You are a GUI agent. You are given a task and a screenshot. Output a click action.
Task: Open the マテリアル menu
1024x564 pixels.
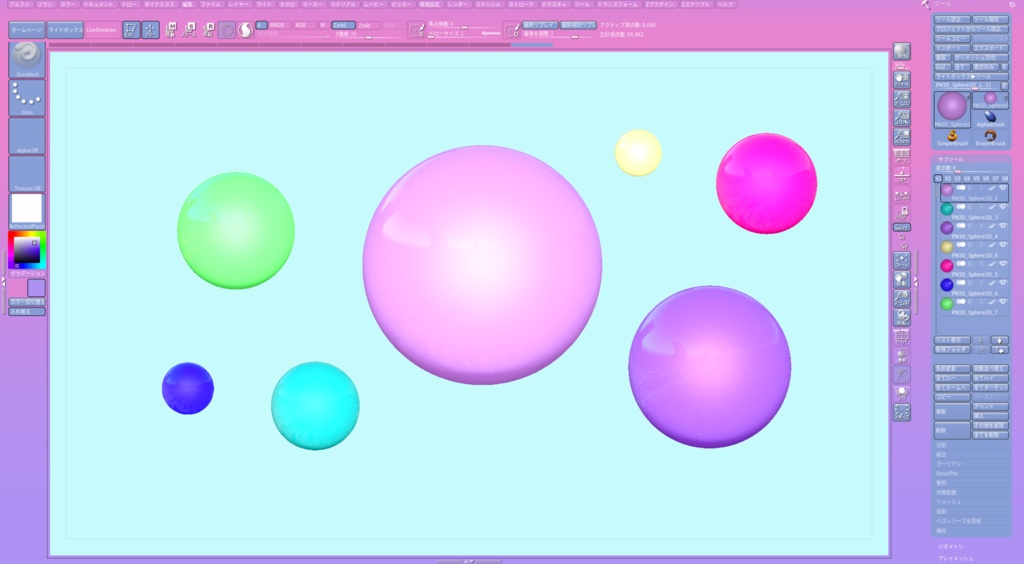343,4
